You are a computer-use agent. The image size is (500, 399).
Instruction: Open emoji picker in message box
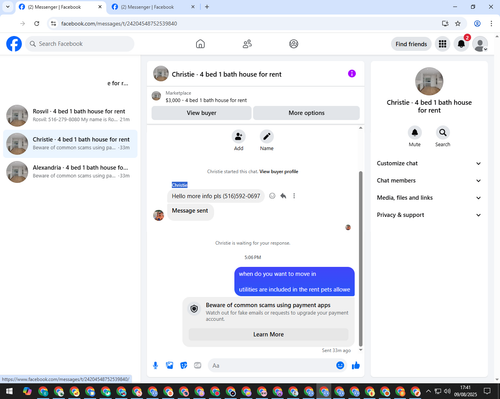pos(340,365)
